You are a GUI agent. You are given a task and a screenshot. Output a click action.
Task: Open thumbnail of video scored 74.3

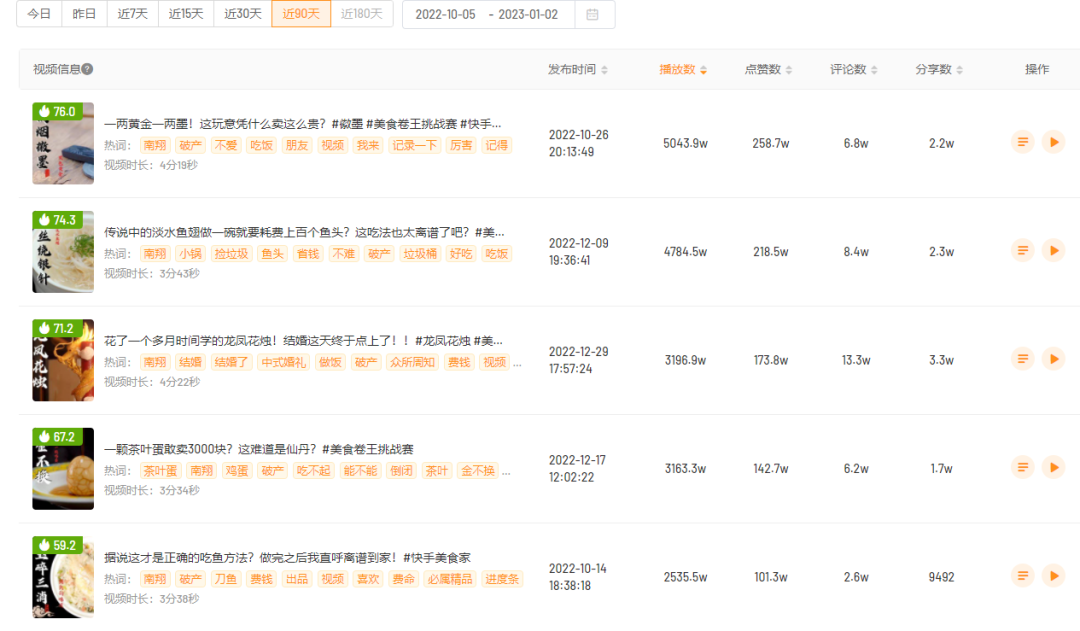pyautogui.click(x=63, y=251)
